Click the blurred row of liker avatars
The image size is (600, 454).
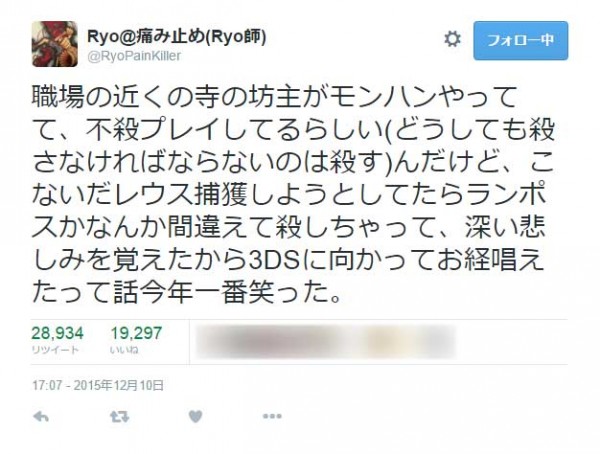coord(325,341)
